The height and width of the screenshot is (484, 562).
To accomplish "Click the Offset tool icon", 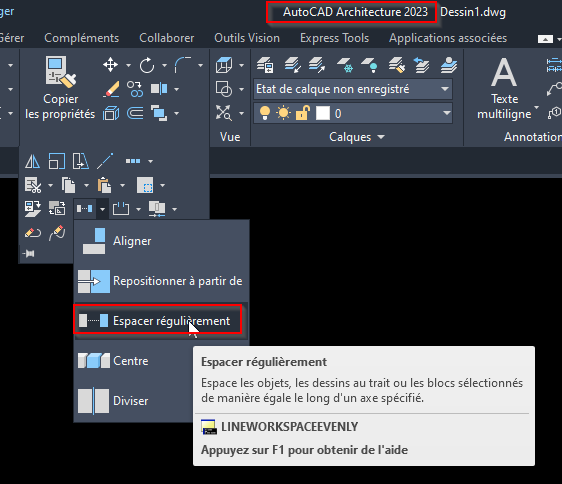I will click(135, 113).
